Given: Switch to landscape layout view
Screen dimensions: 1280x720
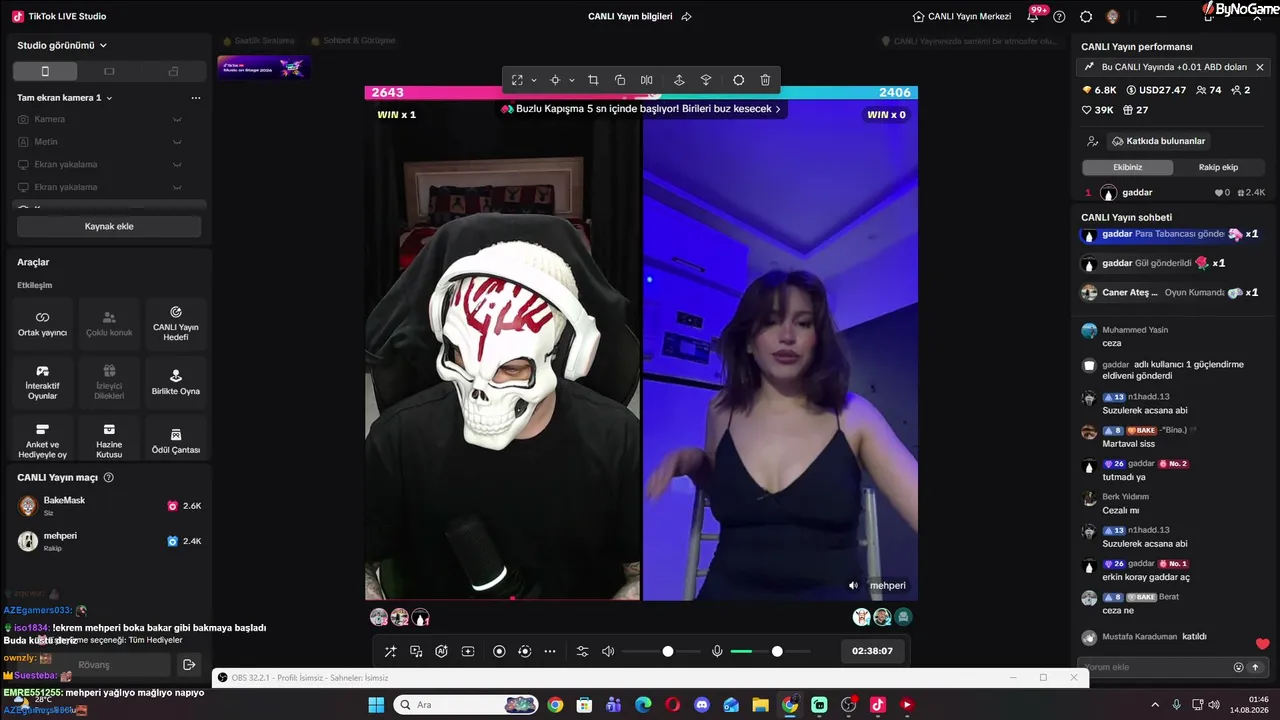Looking at the screenshot, I should (x=109, y=71).
